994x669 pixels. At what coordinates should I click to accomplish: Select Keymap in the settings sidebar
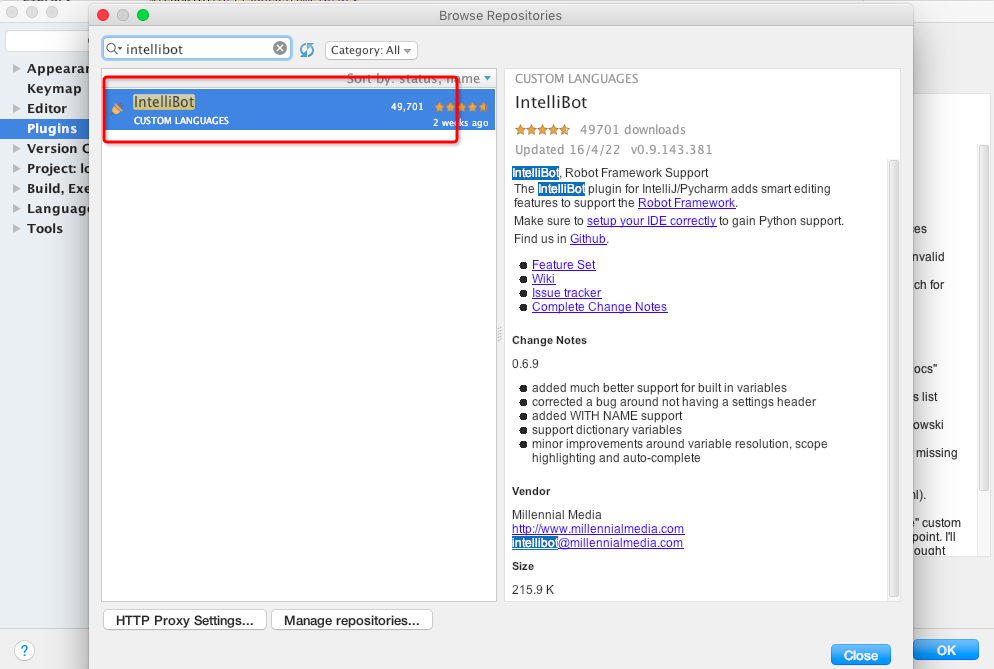point(54,89)
